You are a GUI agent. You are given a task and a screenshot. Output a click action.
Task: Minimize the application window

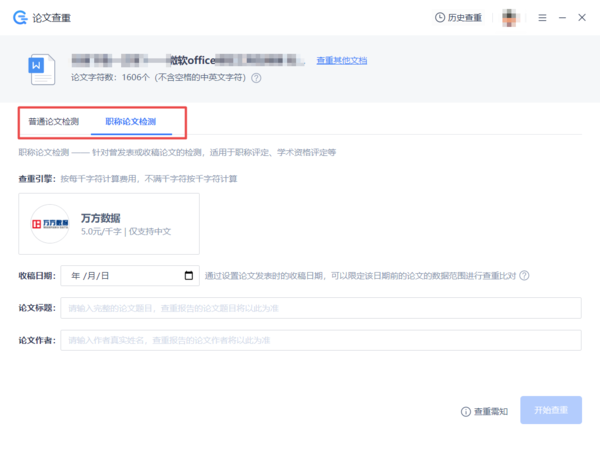[563, 18]
